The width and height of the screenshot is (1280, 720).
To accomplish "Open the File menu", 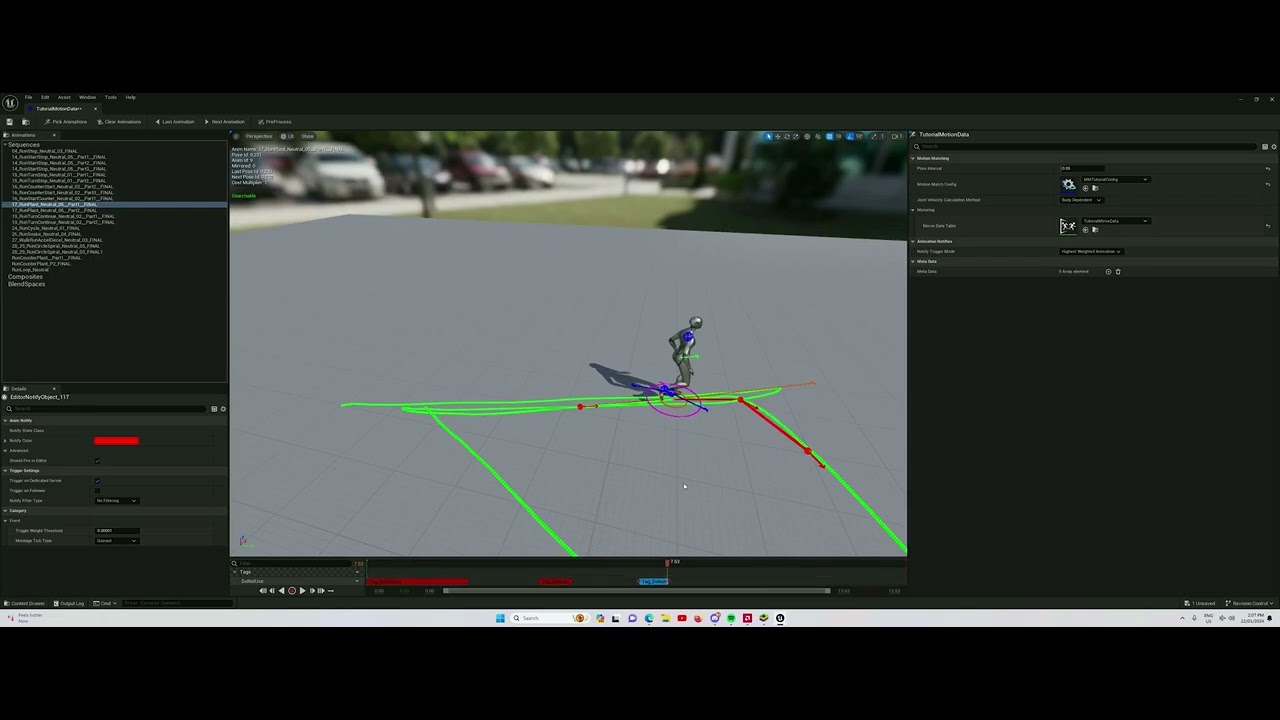I will 28,97.
